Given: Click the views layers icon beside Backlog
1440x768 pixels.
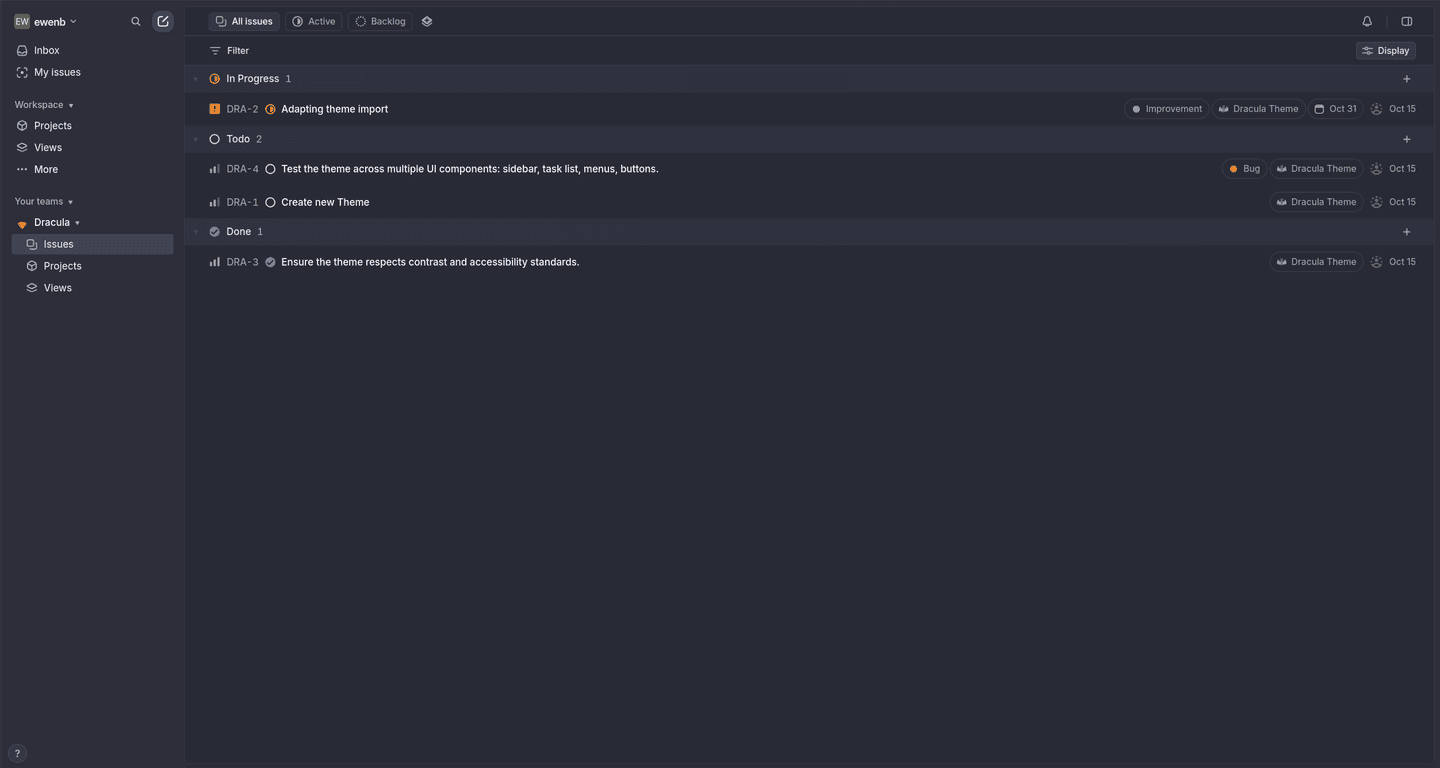Looking at the screenshot, I should (427, 21).
